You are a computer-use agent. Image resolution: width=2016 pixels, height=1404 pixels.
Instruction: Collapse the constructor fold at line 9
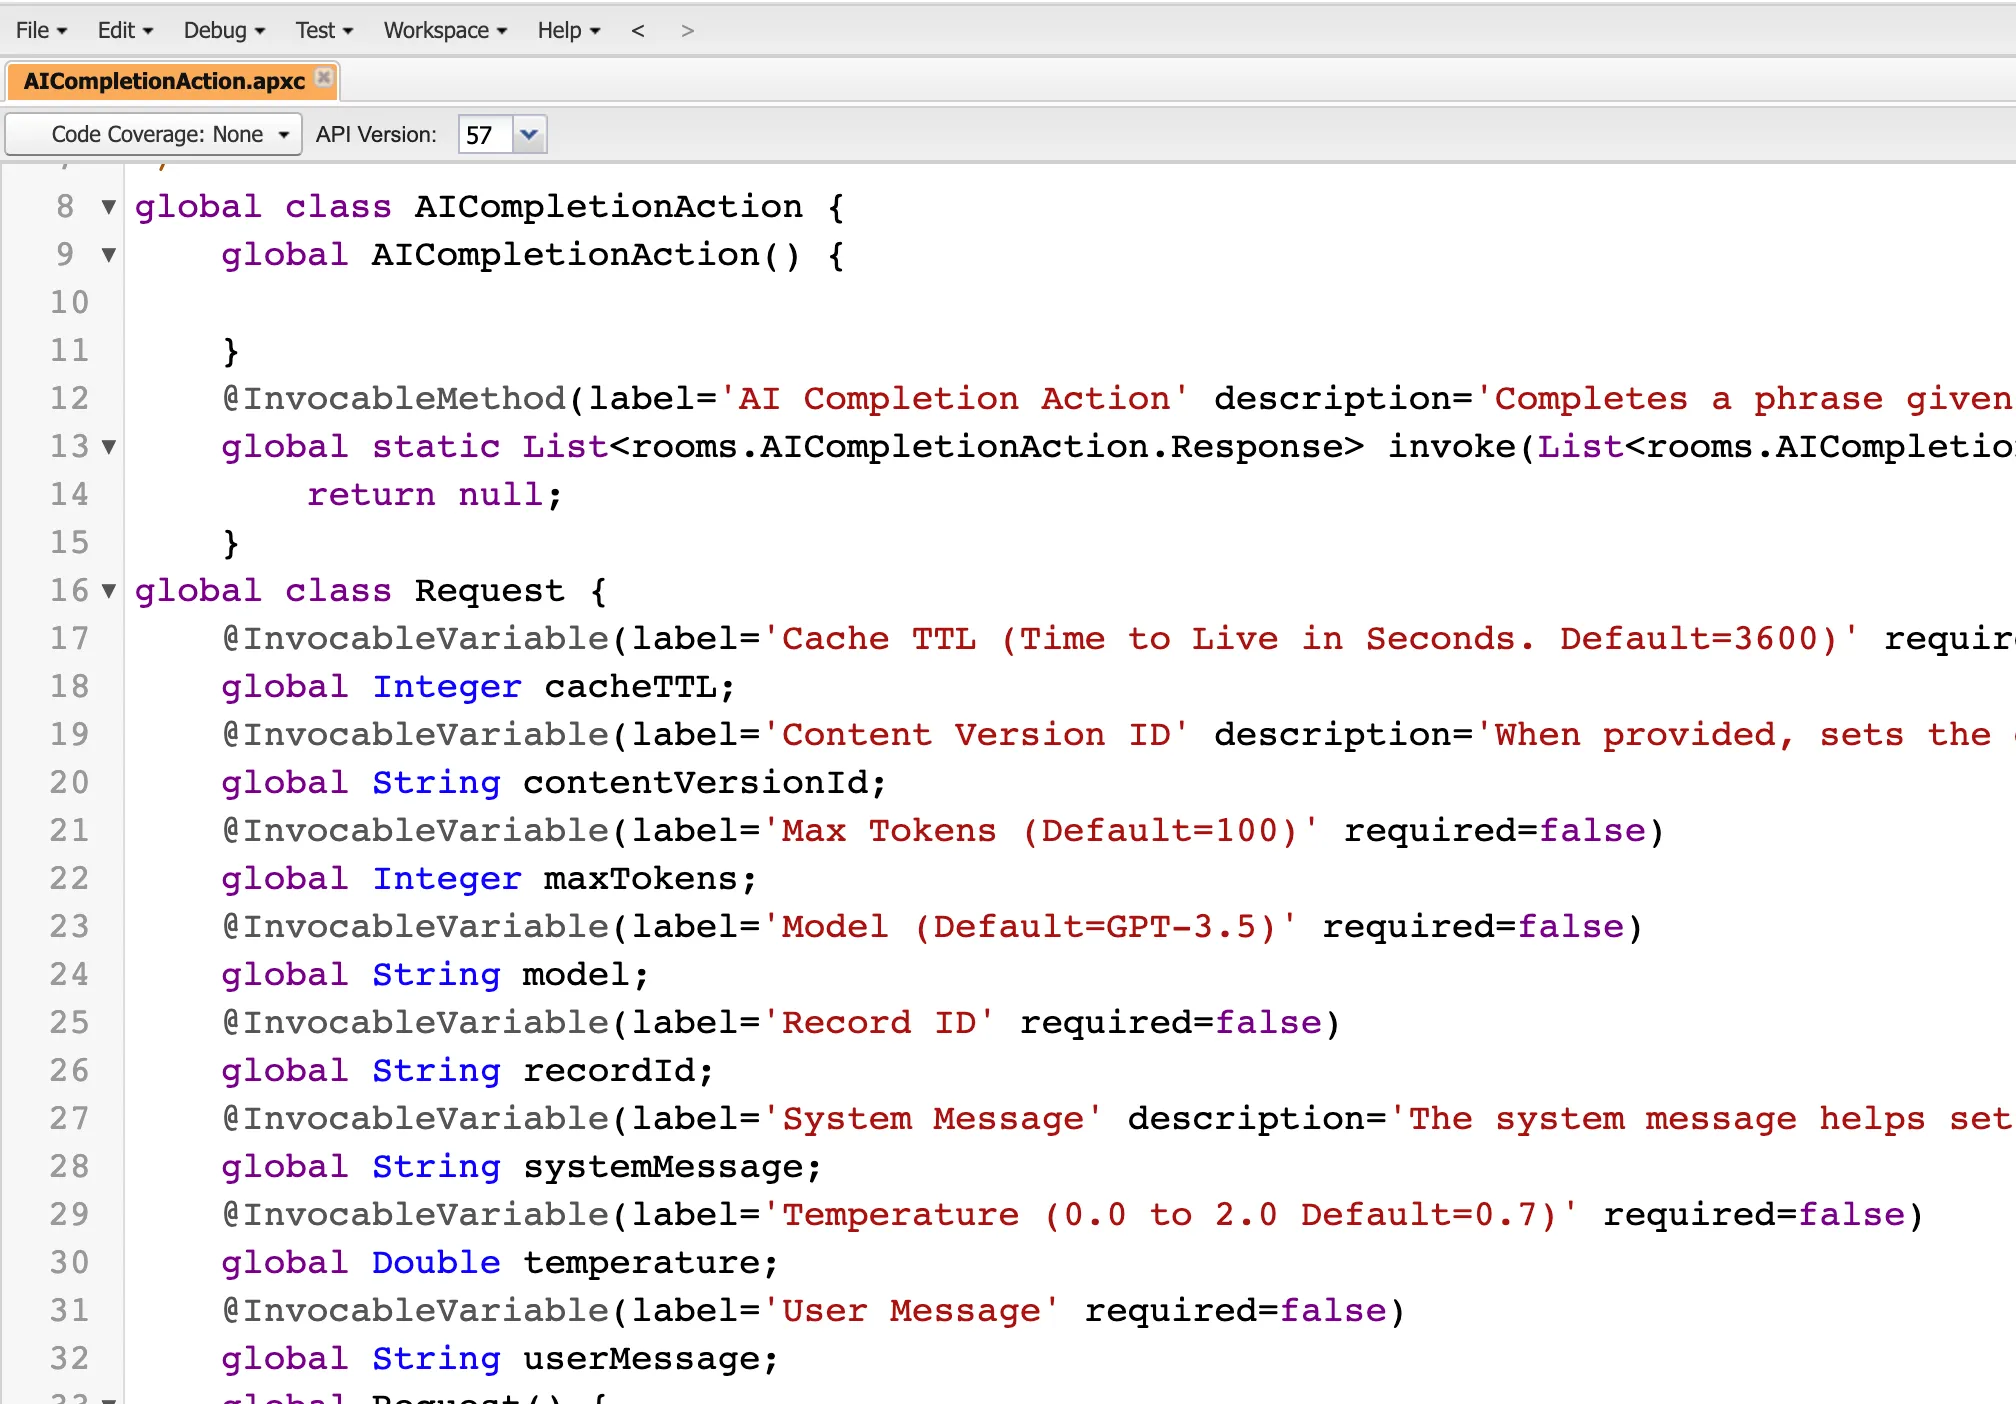[109, 255]
